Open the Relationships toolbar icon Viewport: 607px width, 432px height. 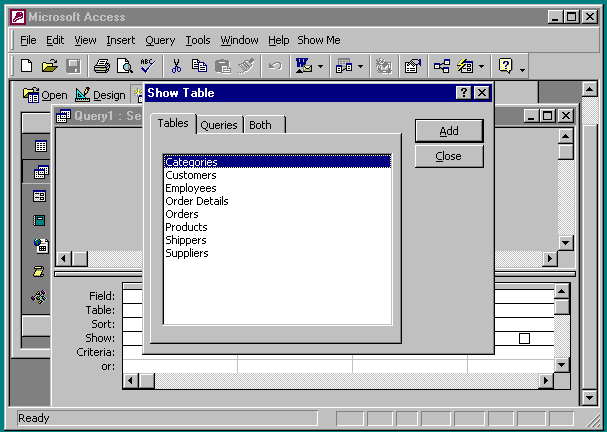[442, 66]
